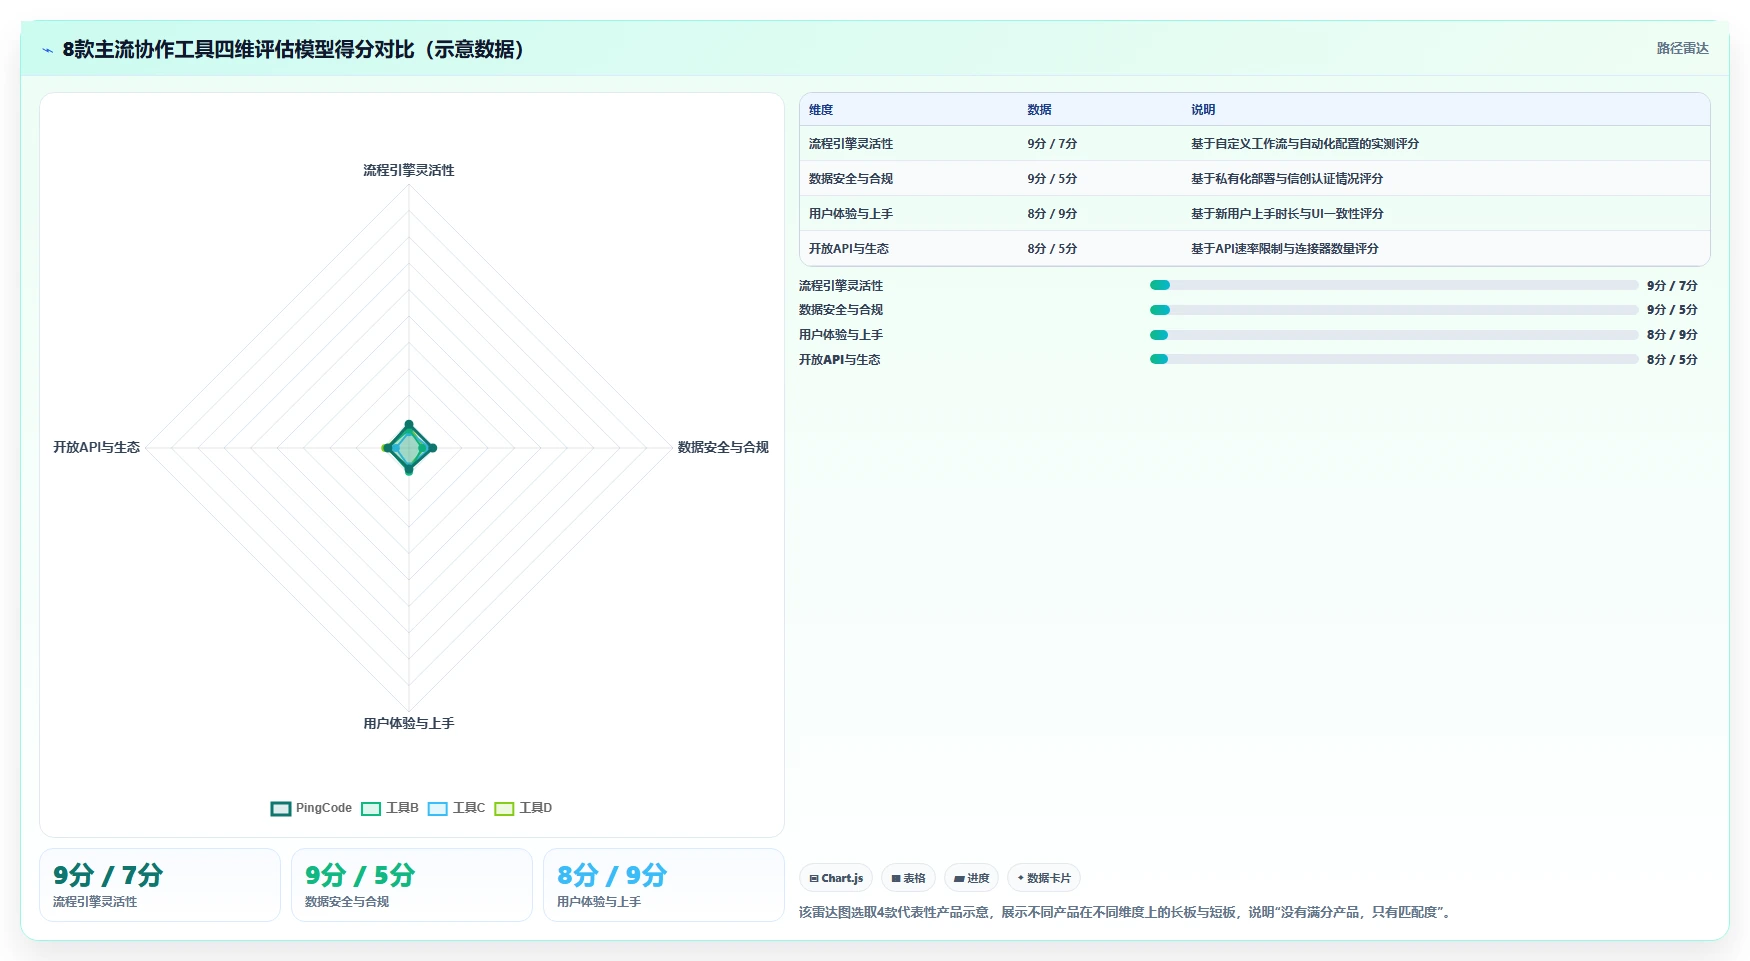Click radar axis label 流程引擎灵活性
The image size is (1750, 961).
tap(409, 170)
